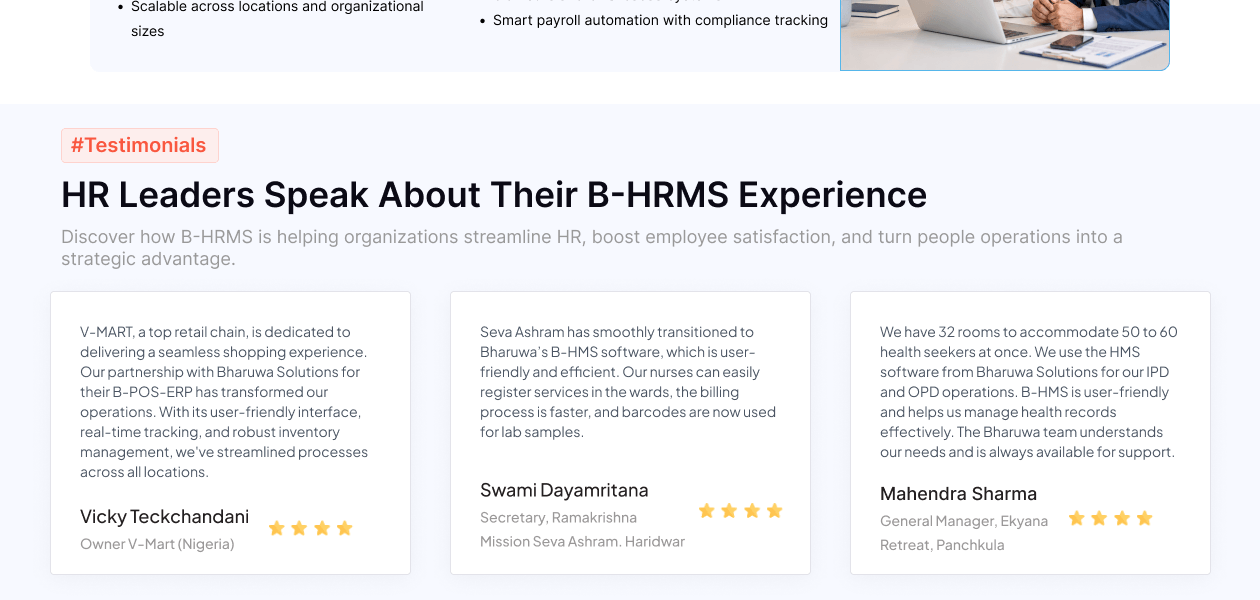Click third star in Vicky Teckchandani's rating
The width and height of the screenshot is (1260, 600).
tap(322, 528)
